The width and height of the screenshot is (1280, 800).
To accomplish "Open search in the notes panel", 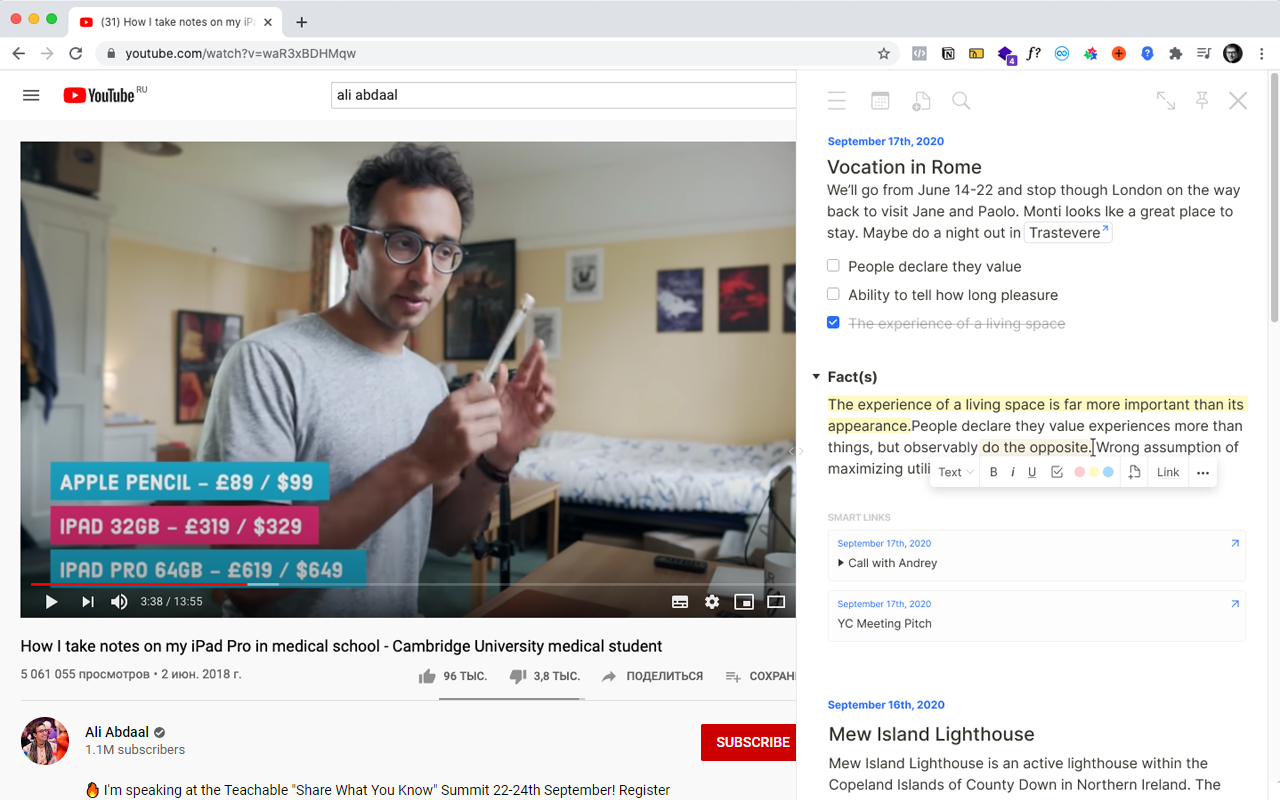I will tap(961, 100).
